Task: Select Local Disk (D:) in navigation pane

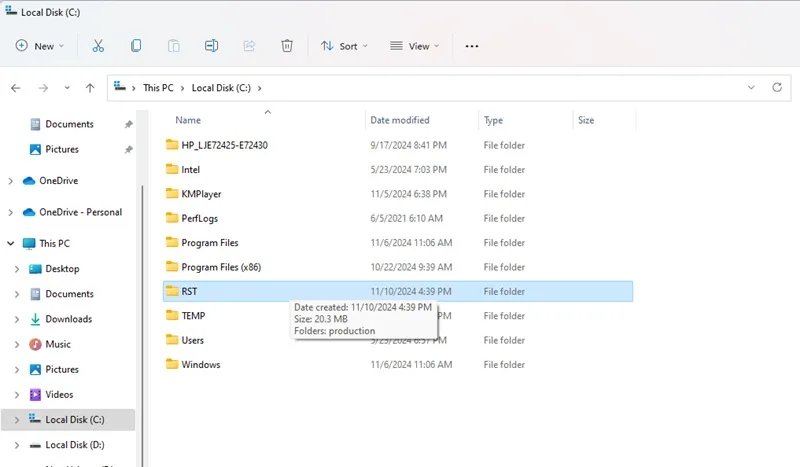Action: [74, 445]
